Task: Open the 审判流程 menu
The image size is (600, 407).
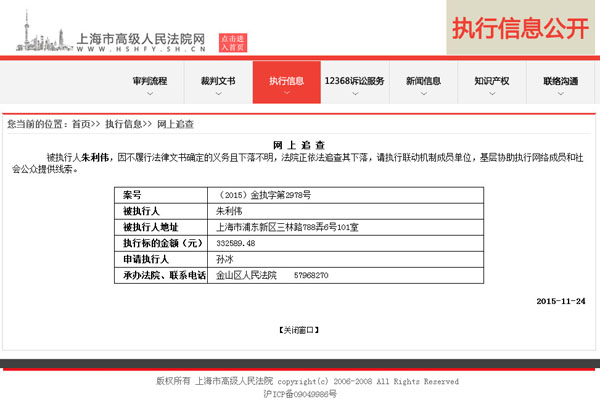Action: [150, 81]
